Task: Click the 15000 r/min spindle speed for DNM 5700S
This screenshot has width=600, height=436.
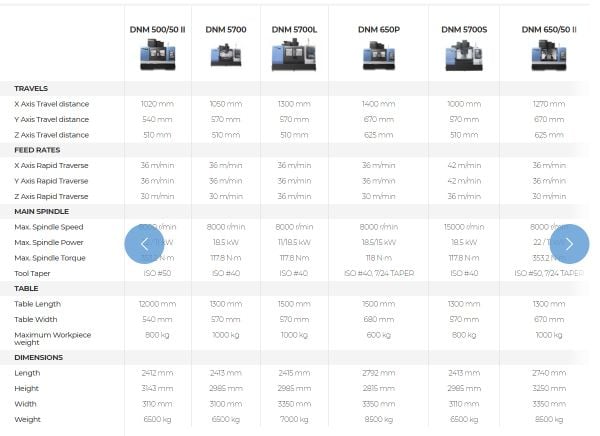Action: point(464,227)
